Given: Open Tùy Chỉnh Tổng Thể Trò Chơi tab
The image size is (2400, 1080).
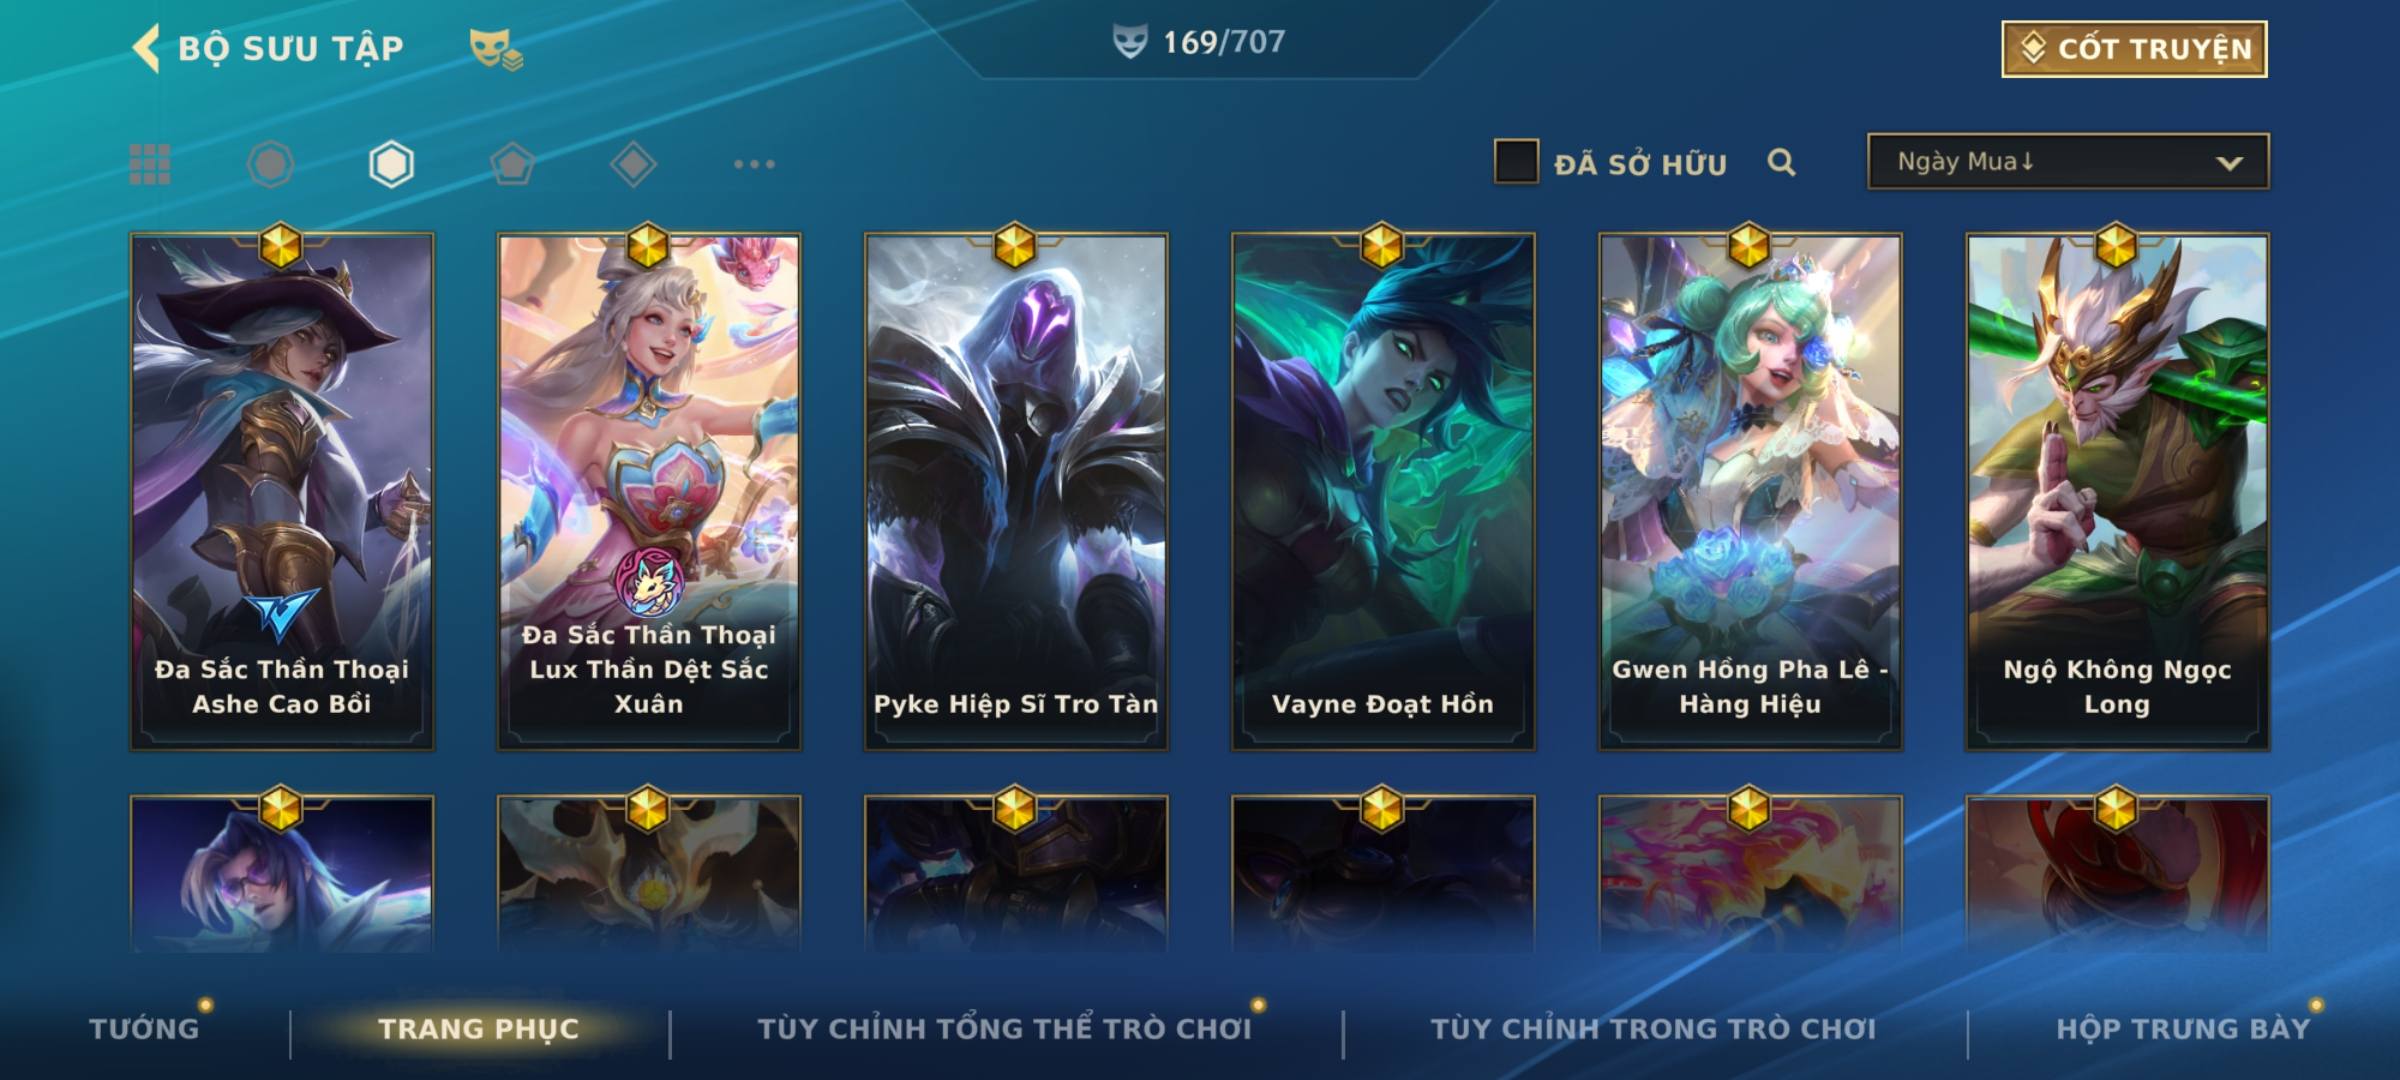Looking at the screenshot, I should [x=1004, y=1028].
